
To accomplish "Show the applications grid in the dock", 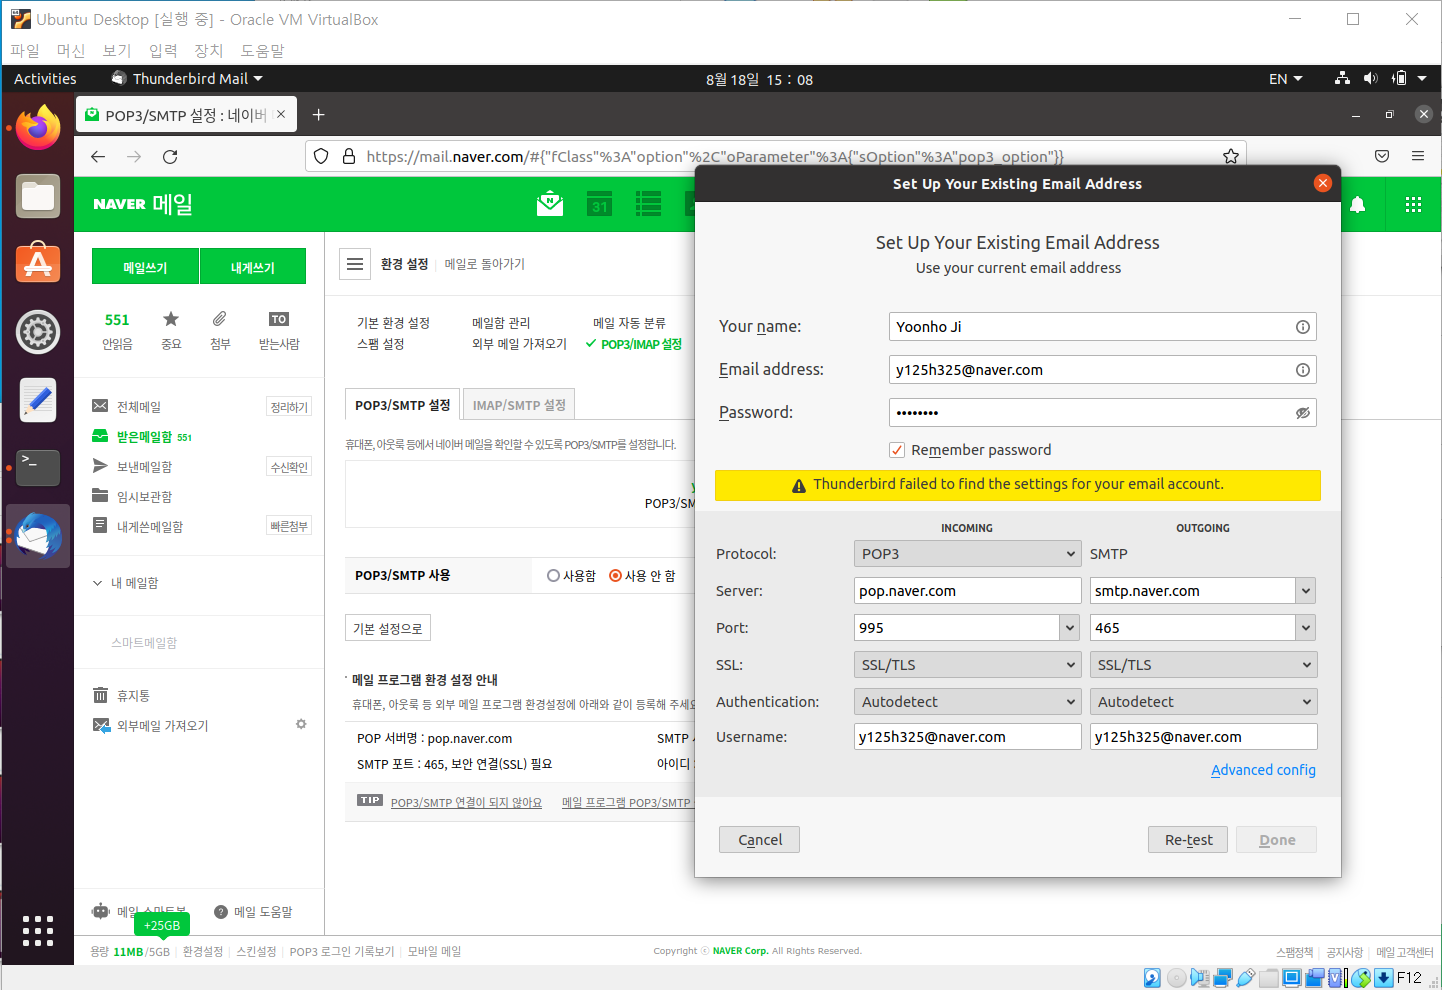I will click(x=38, y=930).
